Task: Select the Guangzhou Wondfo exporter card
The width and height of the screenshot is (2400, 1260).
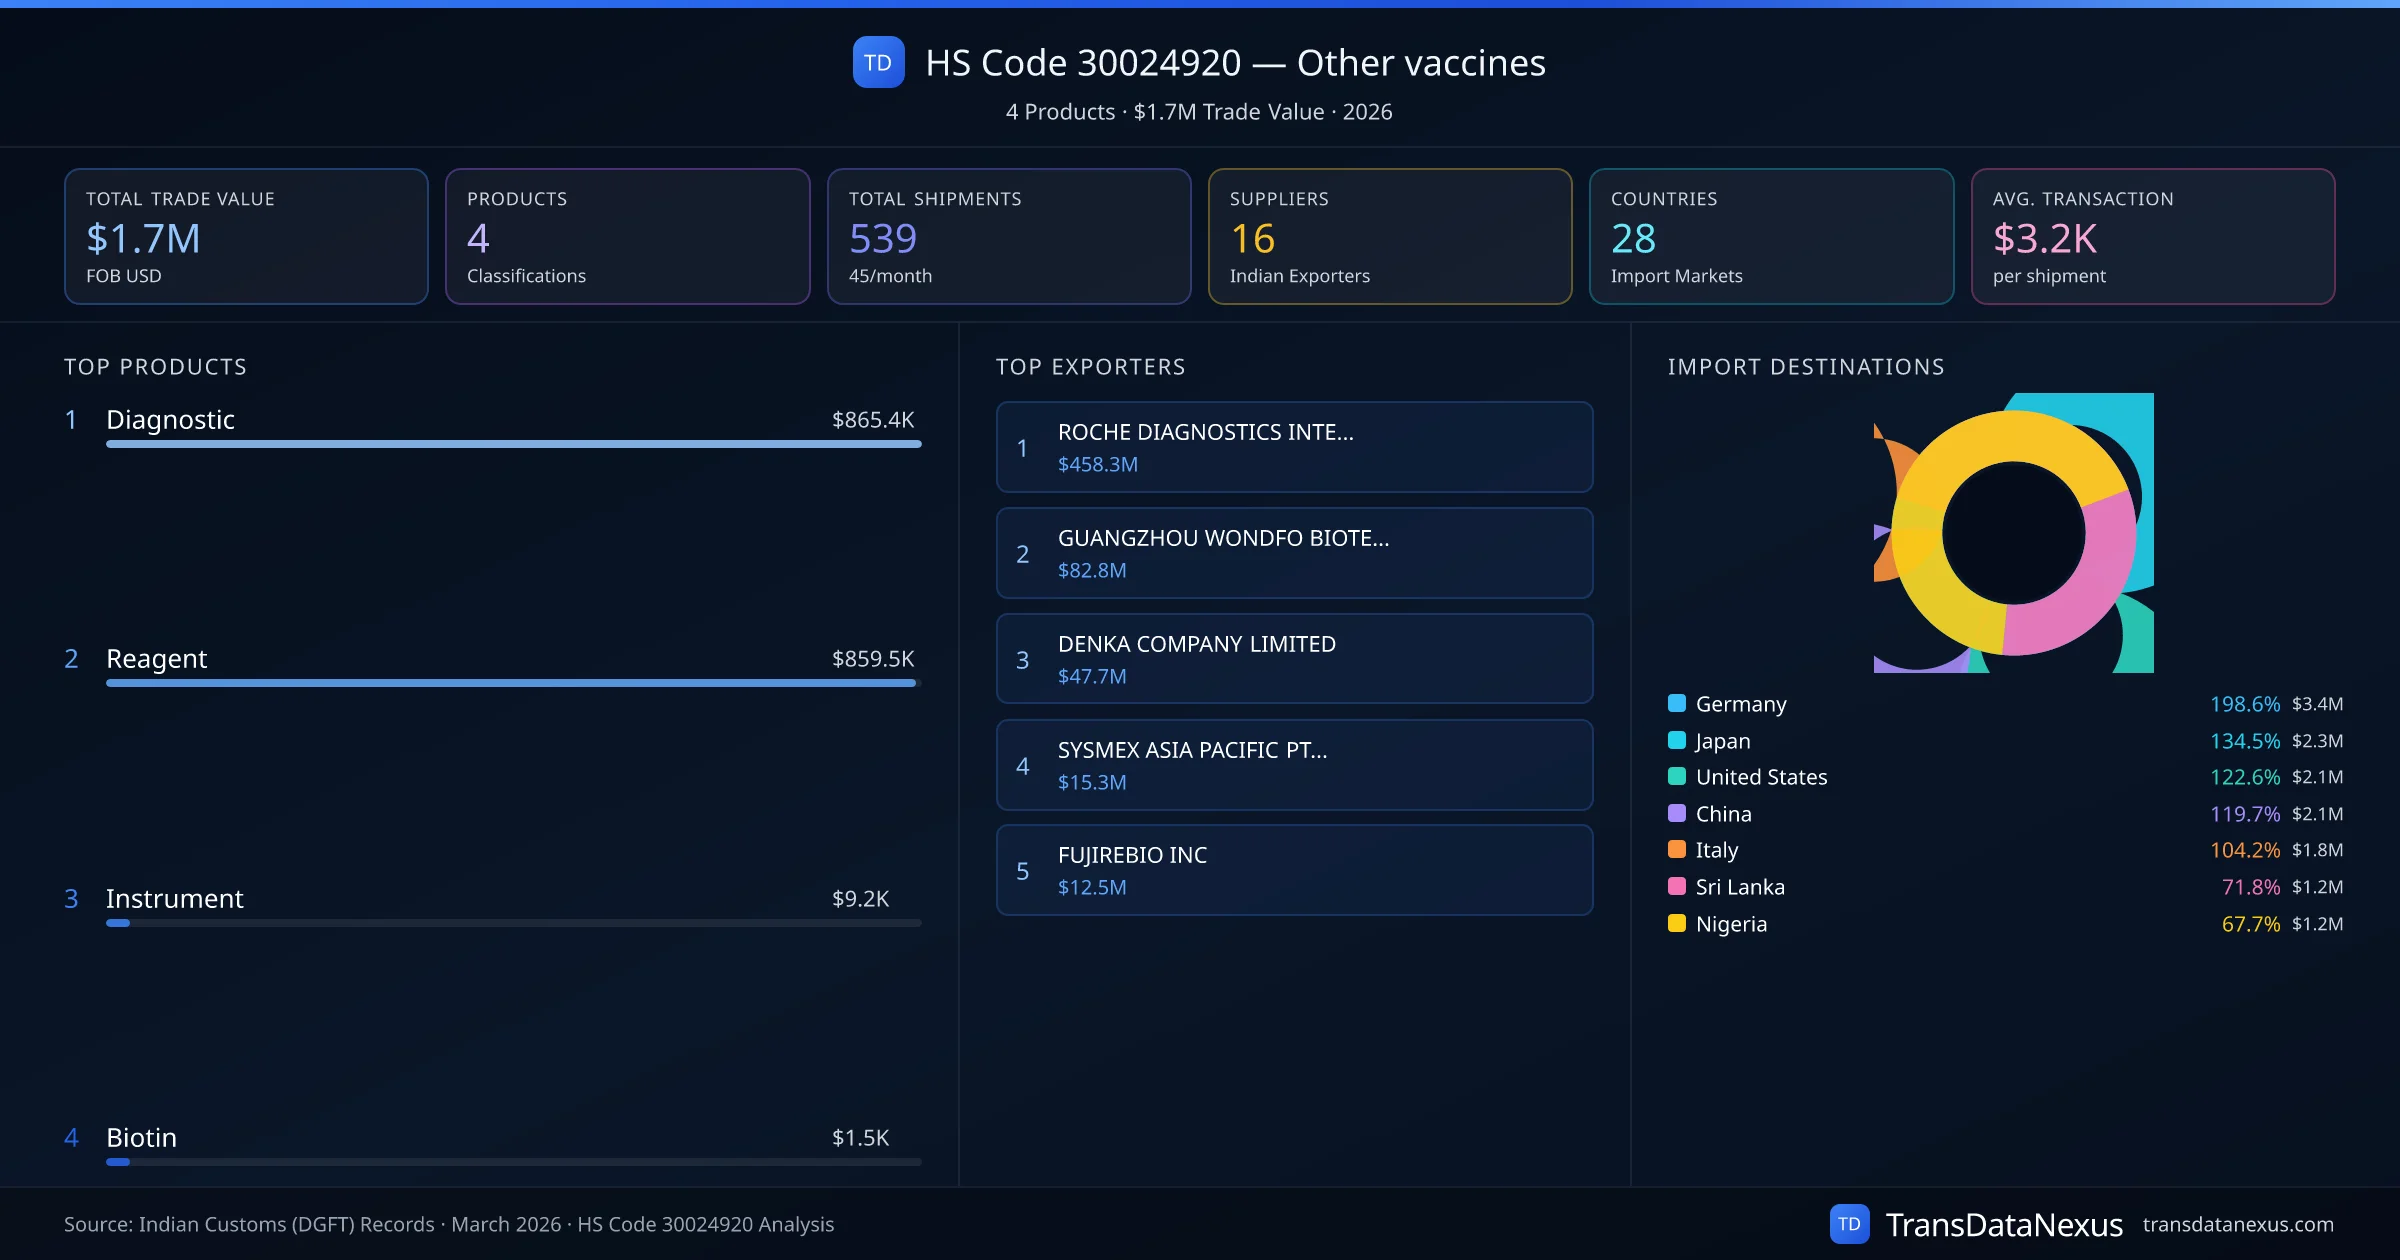Action: (x=1294, y=553)
